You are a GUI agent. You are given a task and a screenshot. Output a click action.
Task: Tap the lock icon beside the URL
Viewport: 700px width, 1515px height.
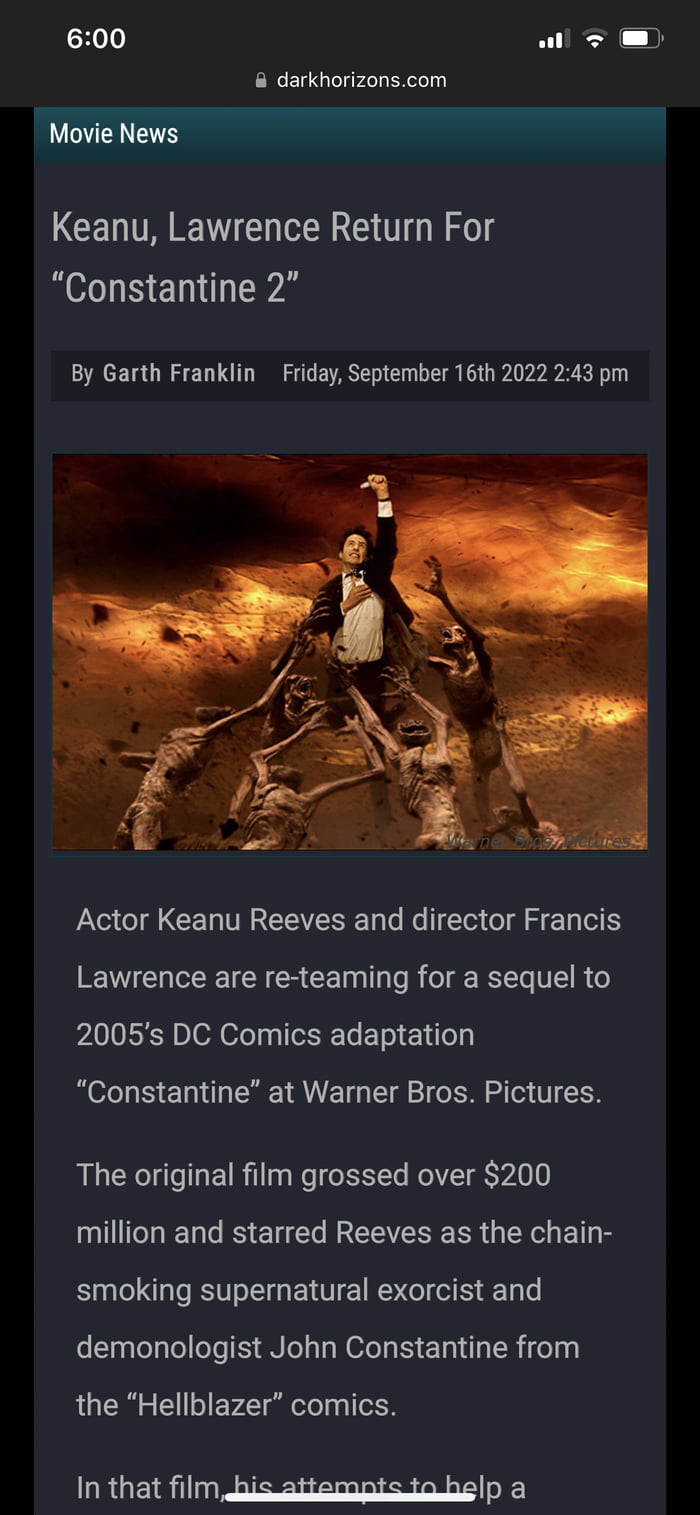point(262,80)
